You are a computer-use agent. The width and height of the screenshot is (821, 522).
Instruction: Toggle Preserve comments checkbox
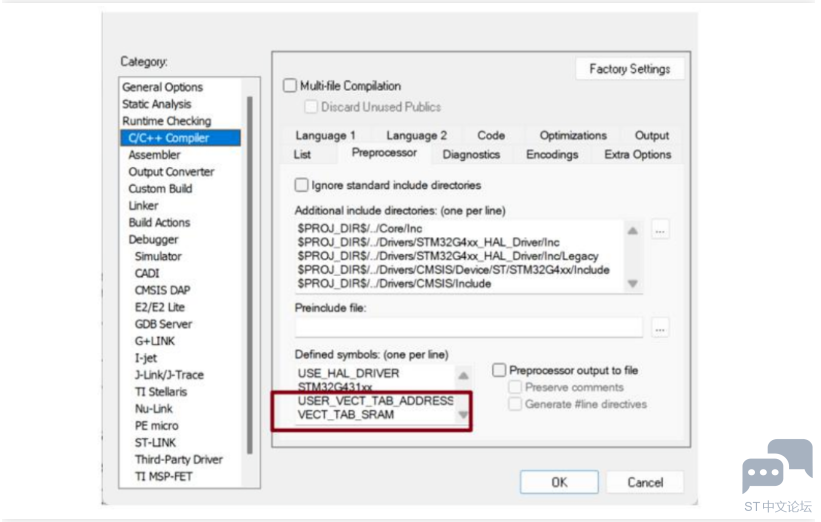(515, 387)
